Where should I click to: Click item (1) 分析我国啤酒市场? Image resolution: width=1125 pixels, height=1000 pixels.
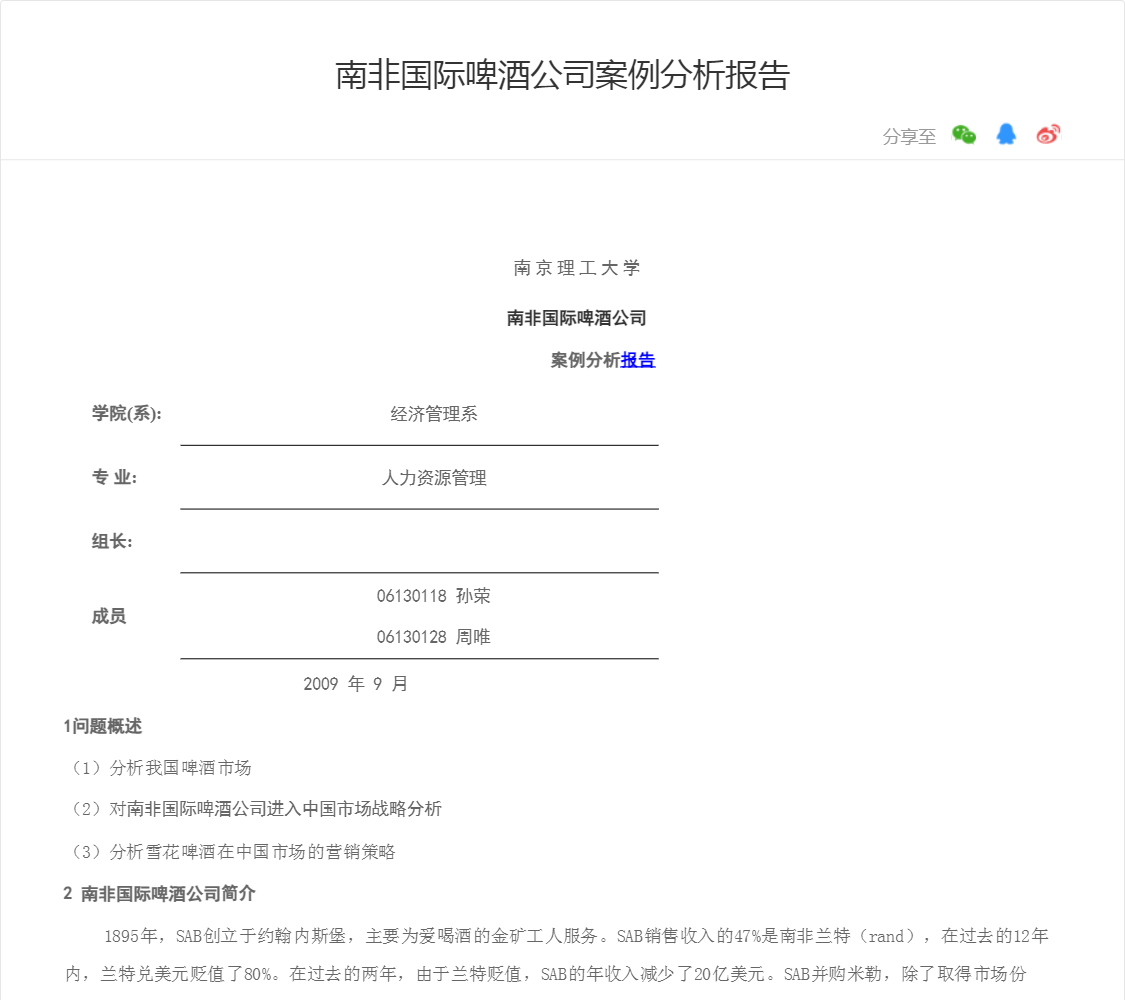coord(159,768)
